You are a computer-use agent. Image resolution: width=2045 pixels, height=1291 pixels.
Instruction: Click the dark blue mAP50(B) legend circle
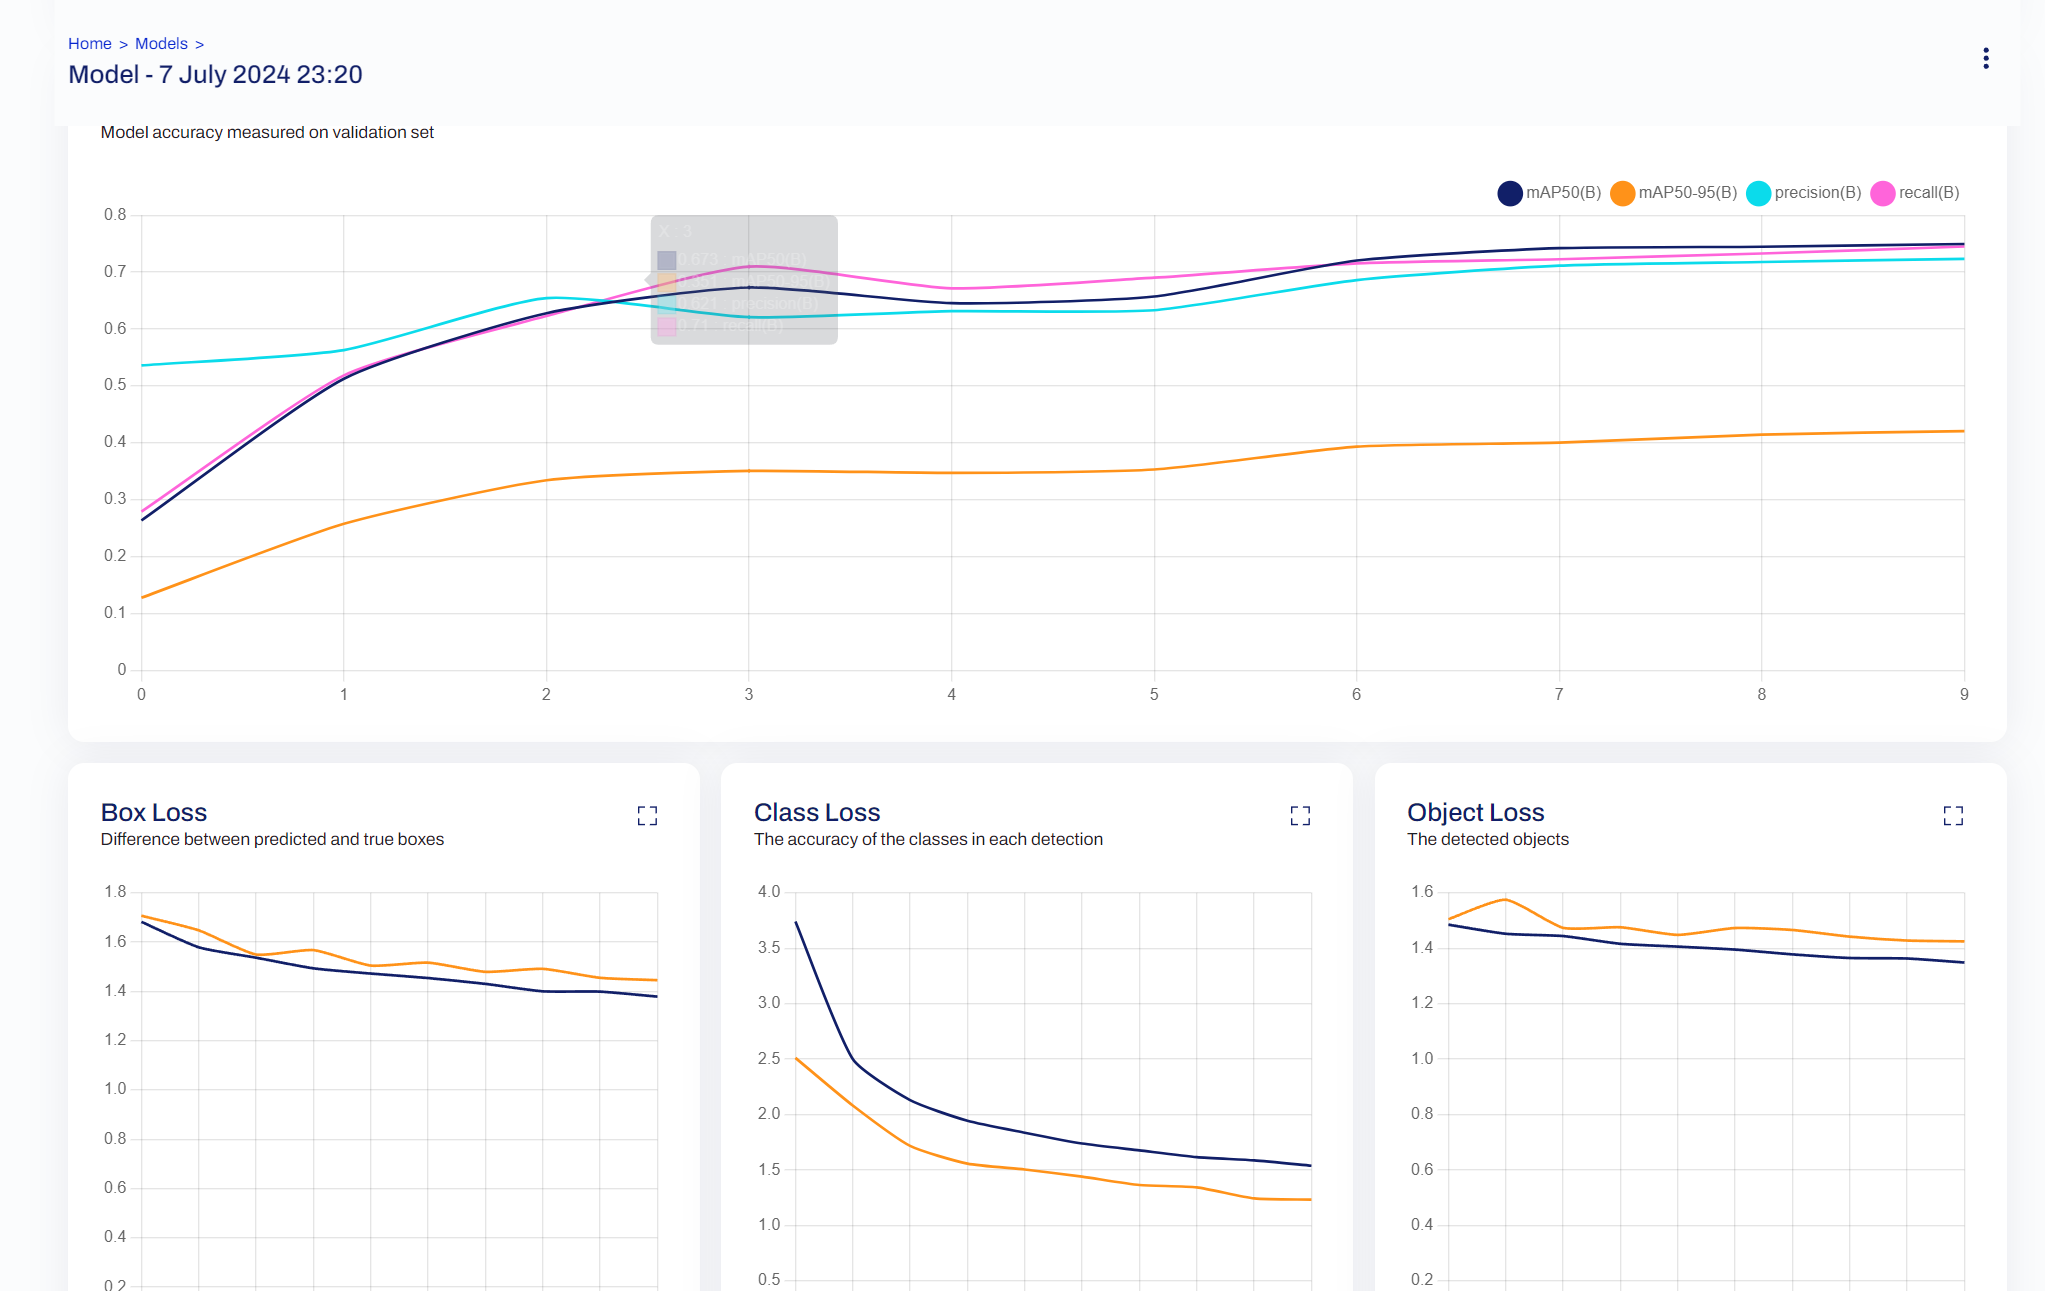[1510, 193]
